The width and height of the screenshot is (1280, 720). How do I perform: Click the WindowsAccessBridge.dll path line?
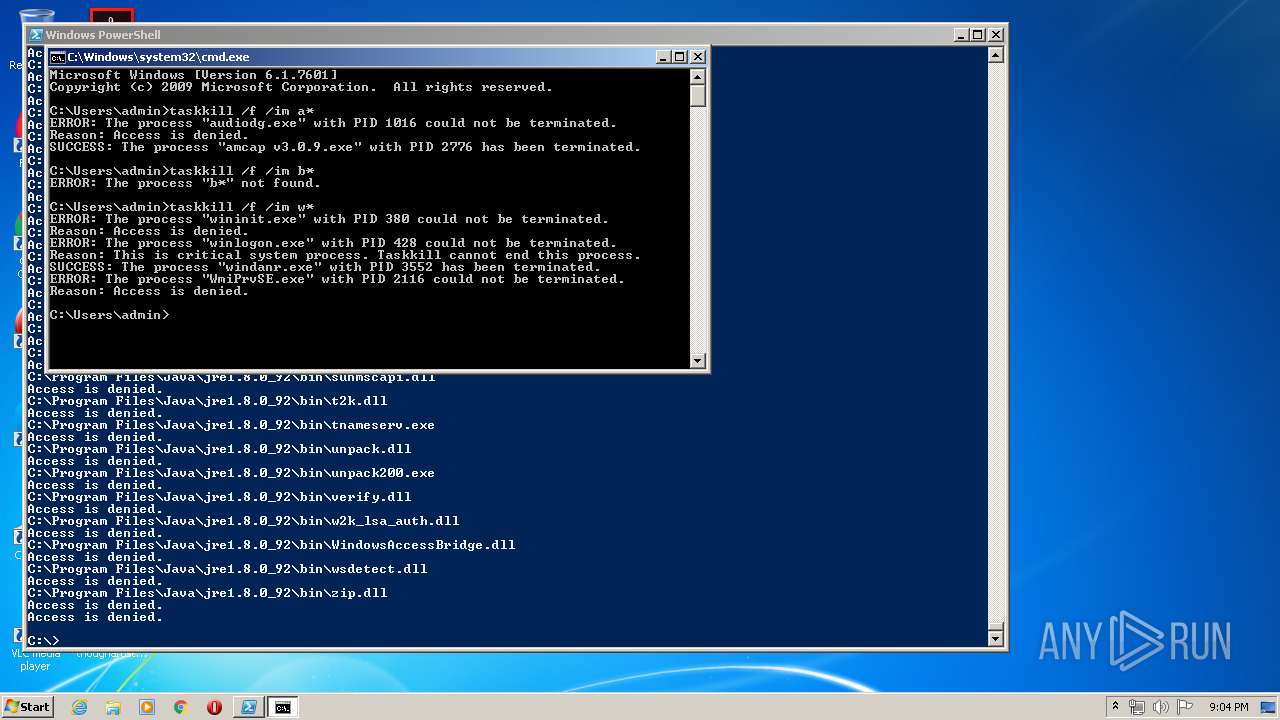pyautogui.click(x=271, y=545)
